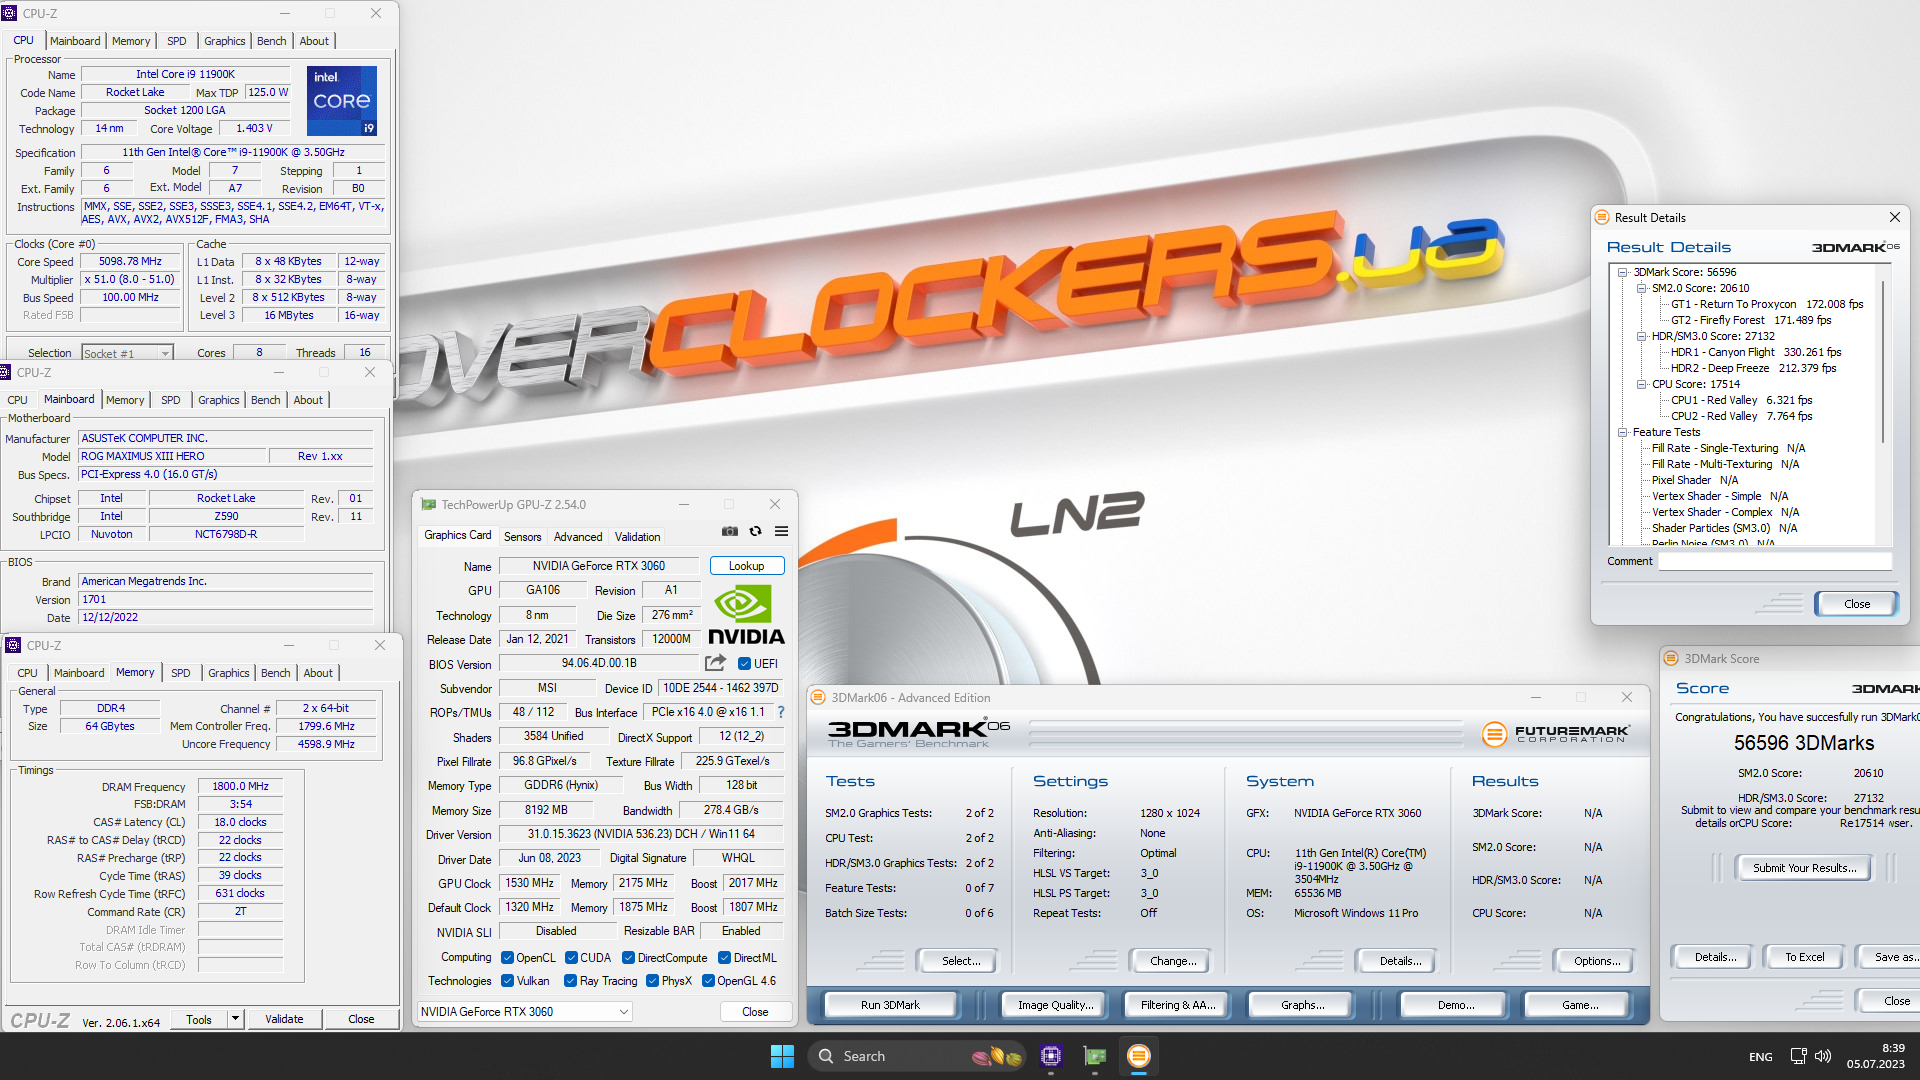1920x1080 pixels.
Task: Collapse the Feature Tests tree node
Action: click(1622, 432)
